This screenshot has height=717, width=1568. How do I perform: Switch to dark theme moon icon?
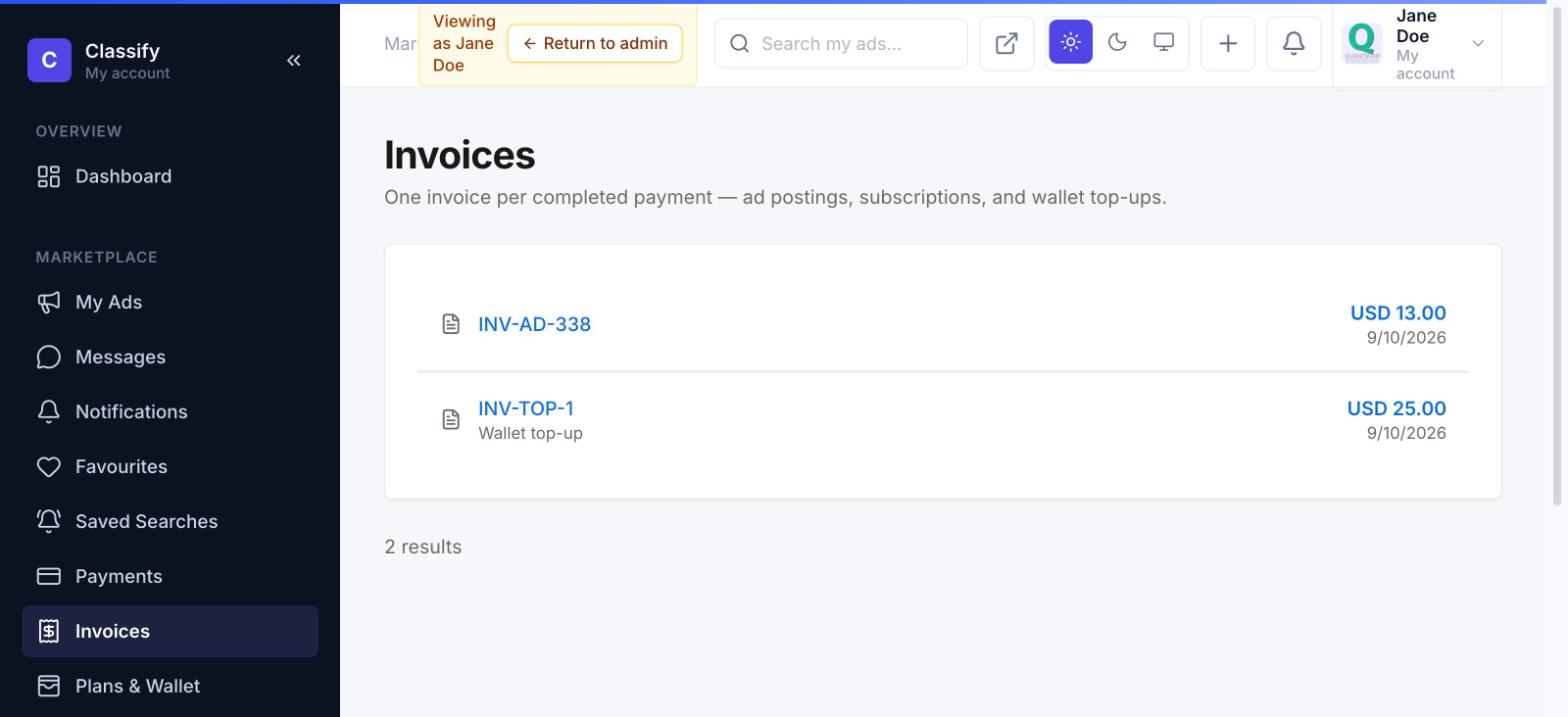pyautogui.click(x=1117, y=42)
